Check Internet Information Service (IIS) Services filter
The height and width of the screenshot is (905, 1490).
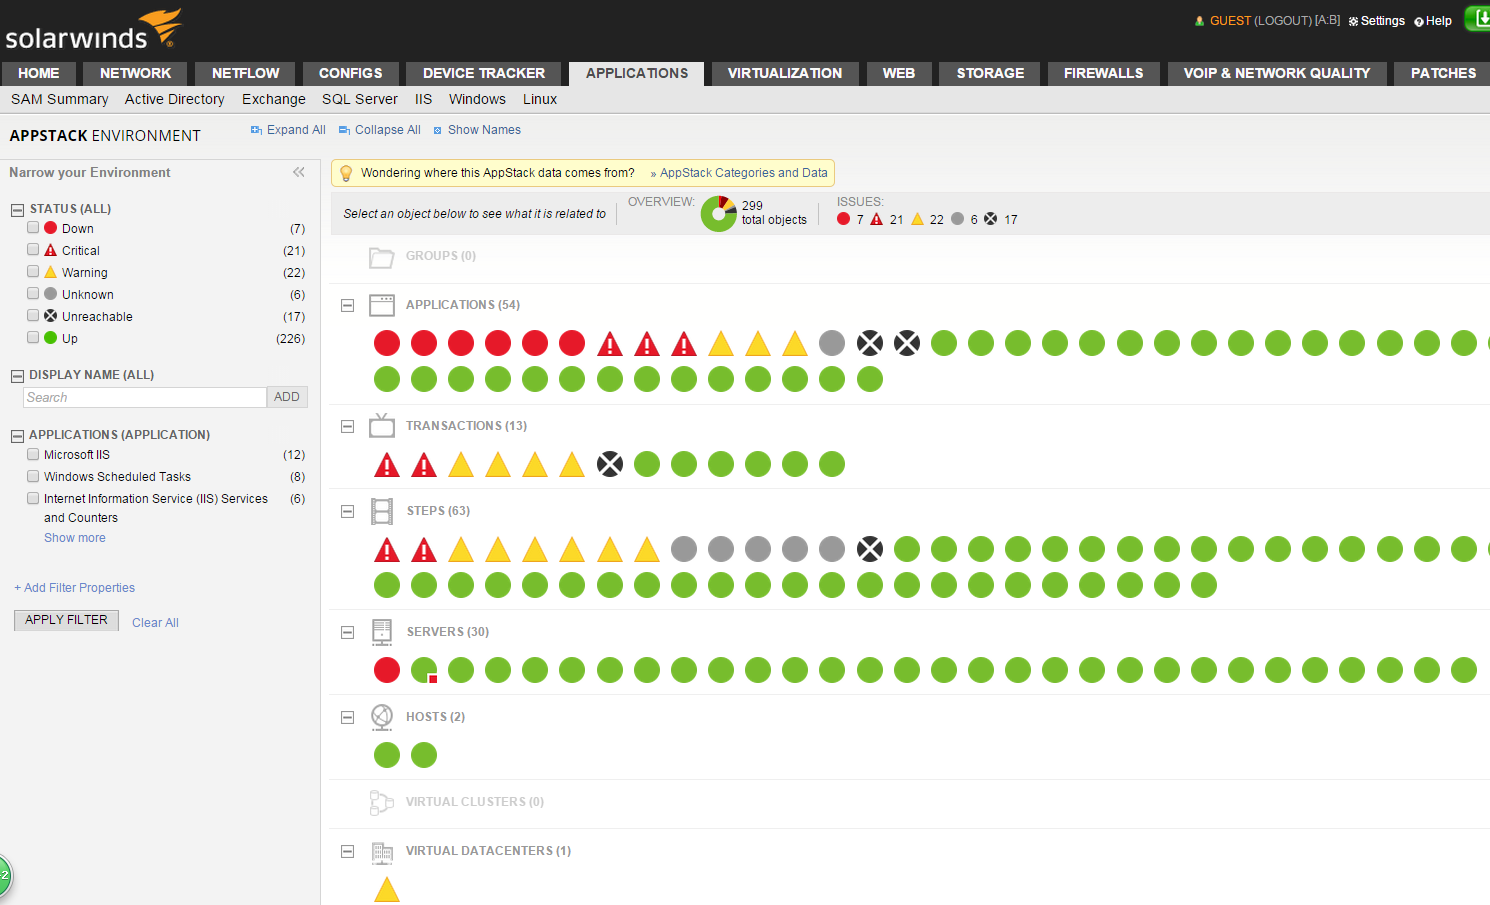pyautogui.click(x=33, y=498)
